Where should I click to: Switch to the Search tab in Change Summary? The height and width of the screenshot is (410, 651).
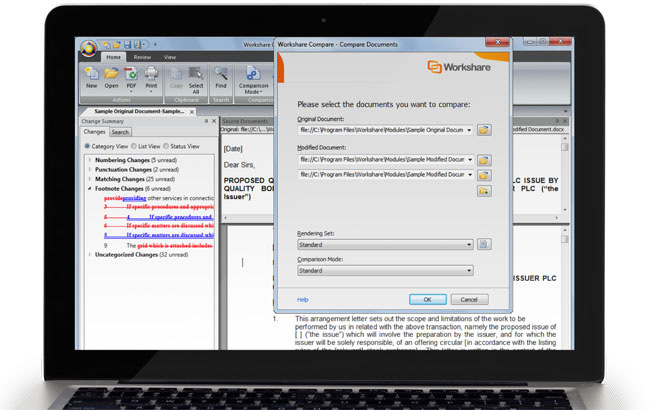[x=120, y=132]
